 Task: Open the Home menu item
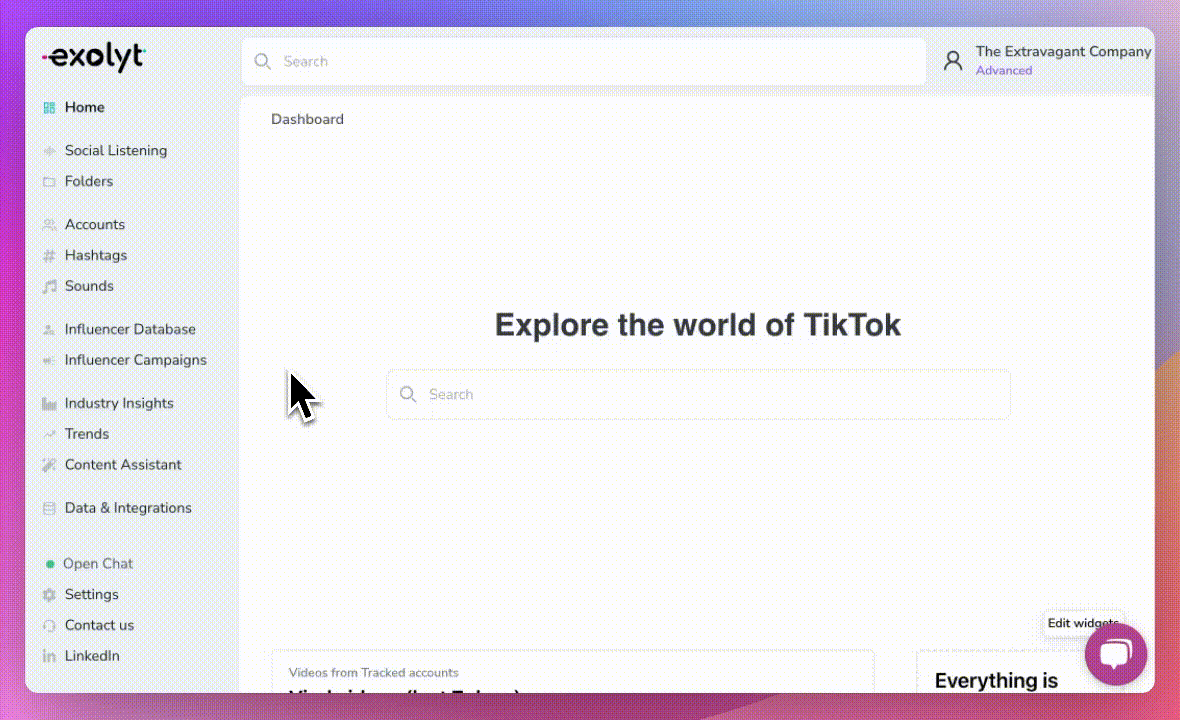tap(84, 108)
